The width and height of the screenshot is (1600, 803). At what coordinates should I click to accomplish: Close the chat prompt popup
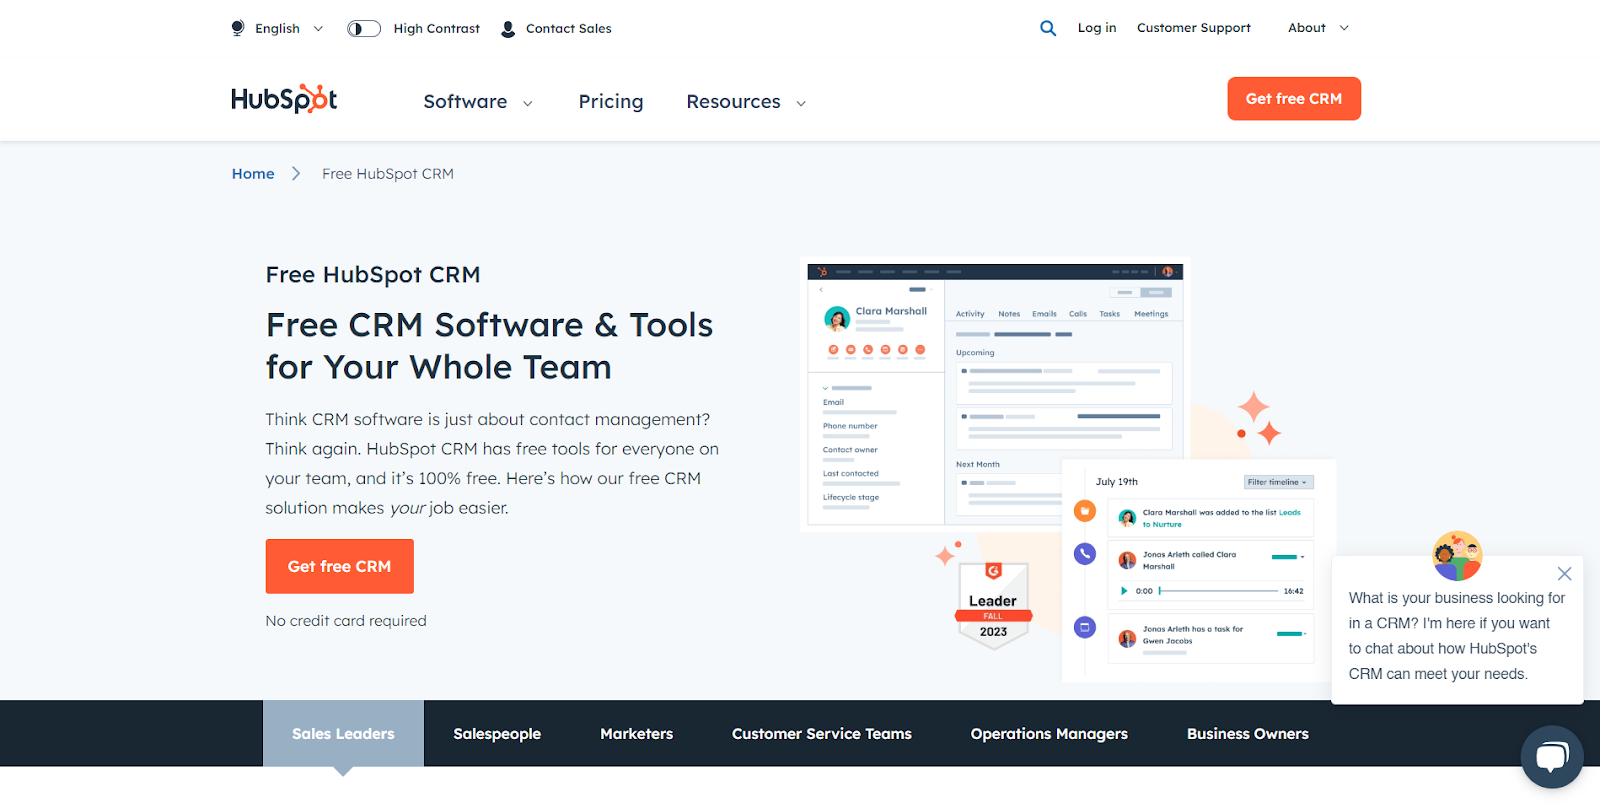1565,574
